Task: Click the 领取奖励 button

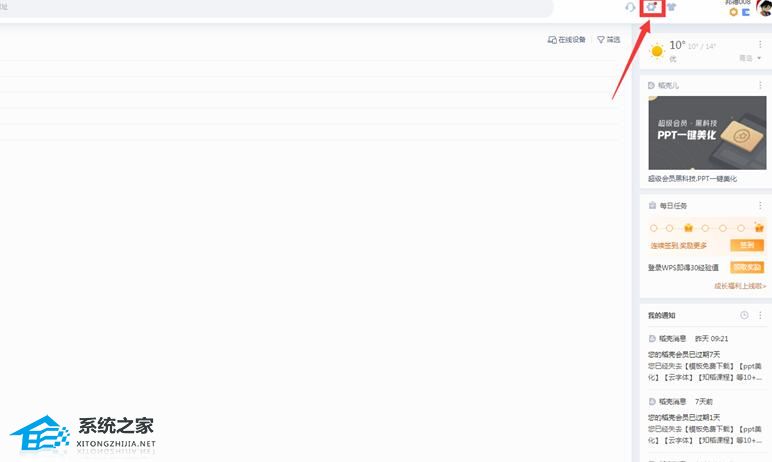Action: tap(747, 267)
